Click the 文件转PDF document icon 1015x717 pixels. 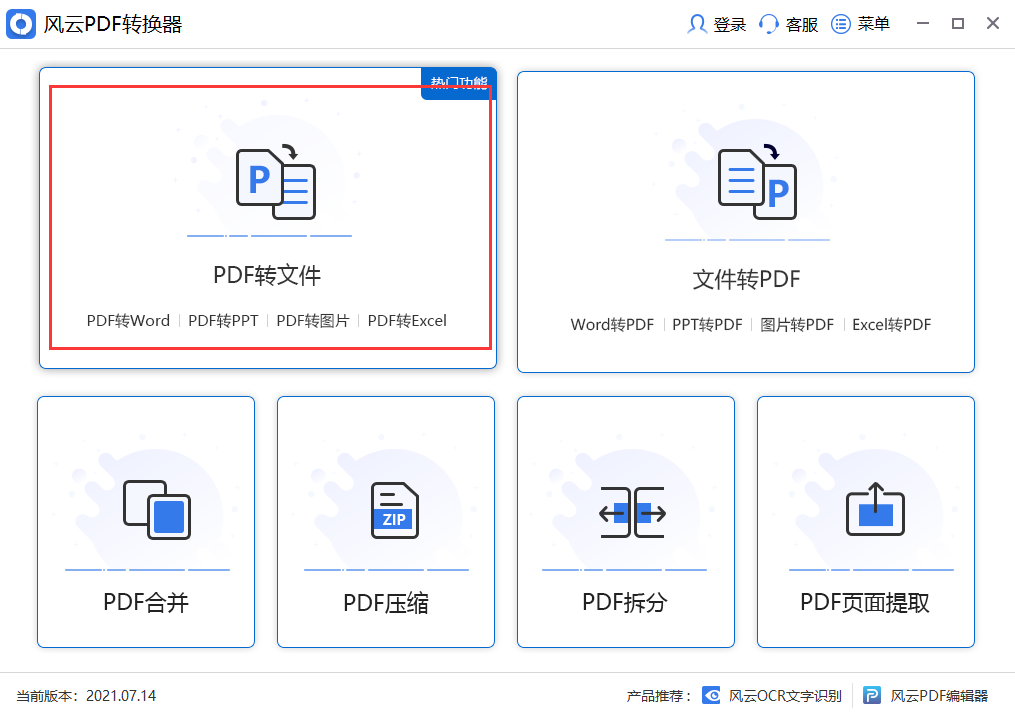click(757, 182)
